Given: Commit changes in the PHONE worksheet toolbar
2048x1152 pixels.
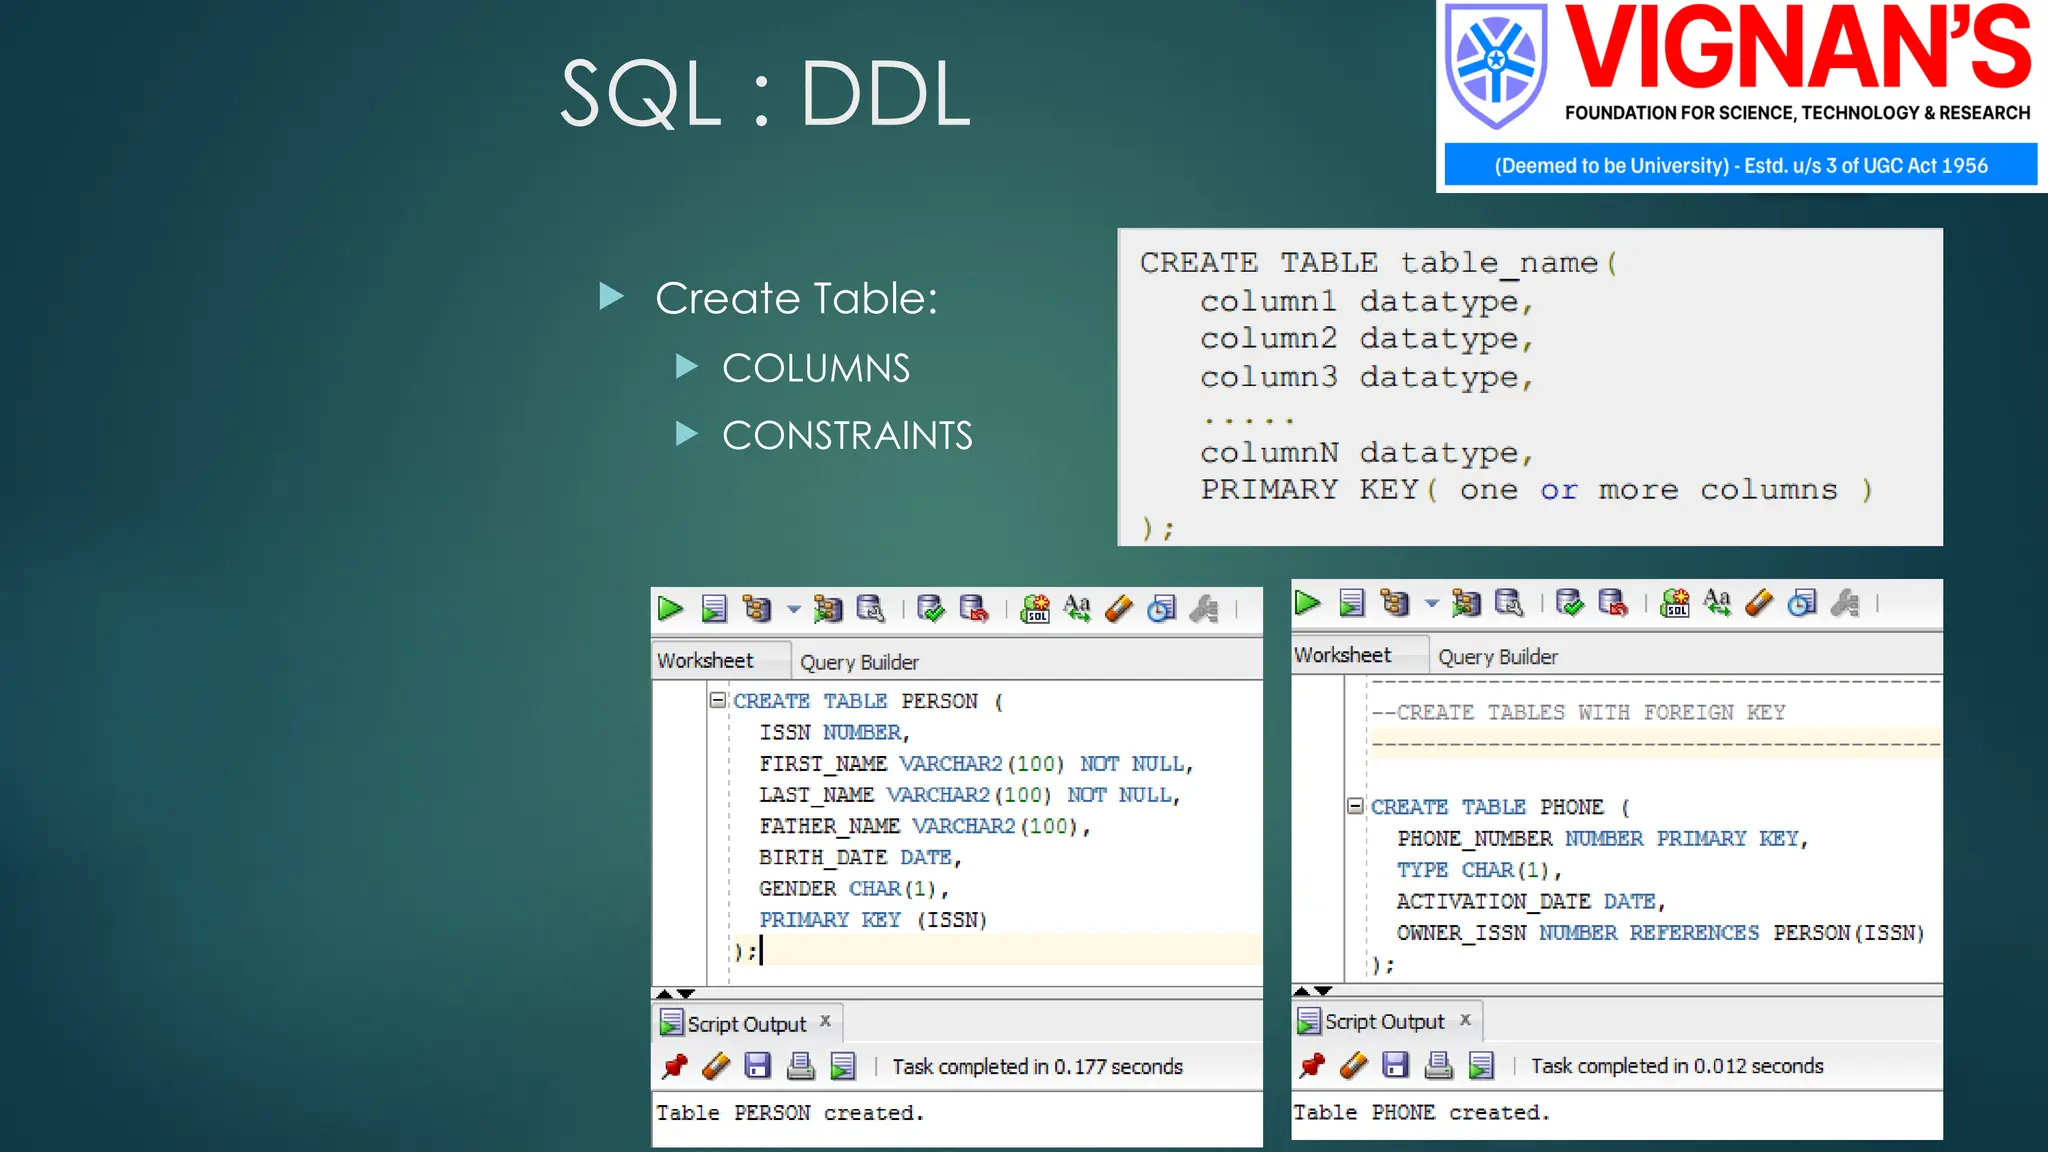Looking at the screenshot, I should coord(1570,603).
